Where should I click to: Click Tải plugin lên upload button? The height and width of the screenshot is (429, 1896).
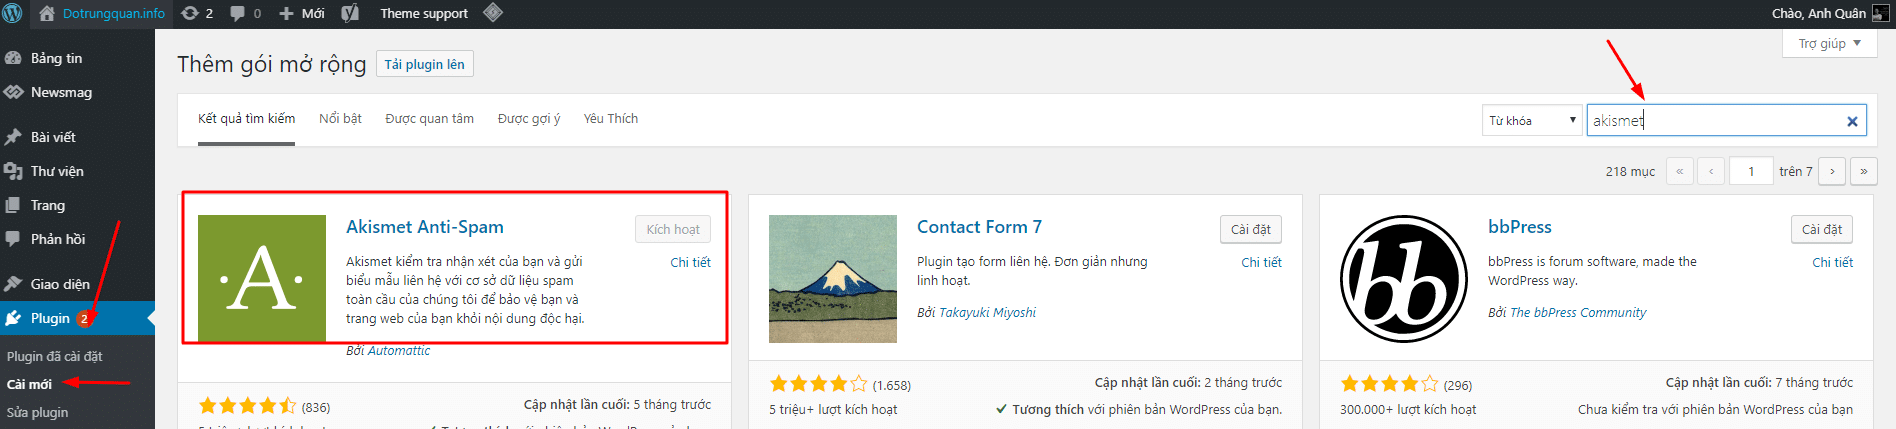(x=424, y=64)
